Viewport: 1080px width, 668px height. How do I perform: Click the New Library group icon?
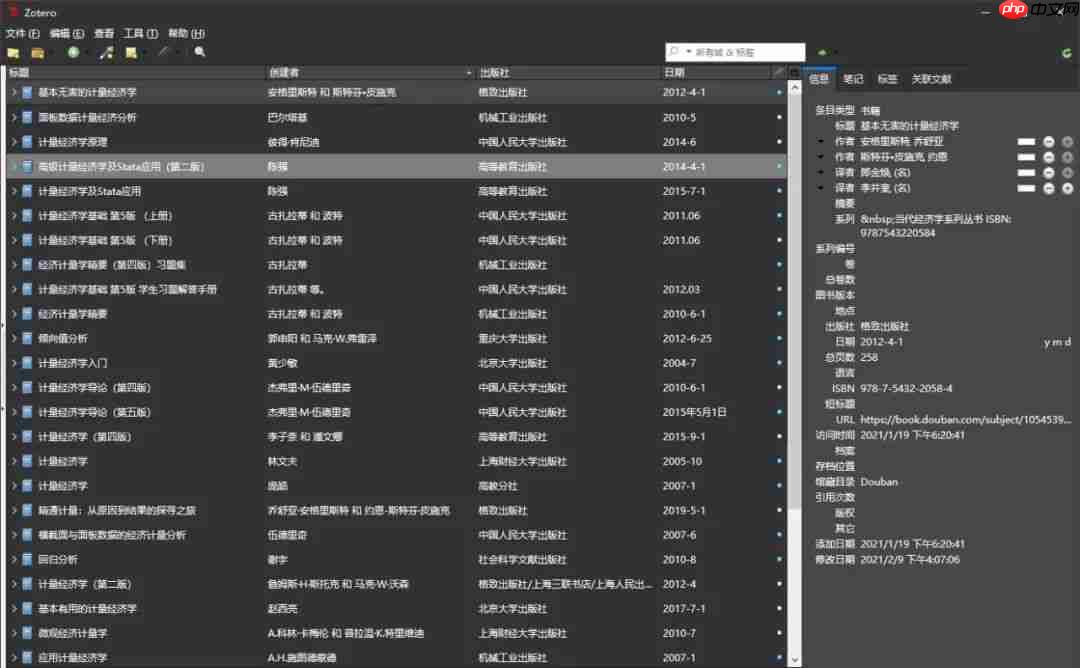point(39,50)
